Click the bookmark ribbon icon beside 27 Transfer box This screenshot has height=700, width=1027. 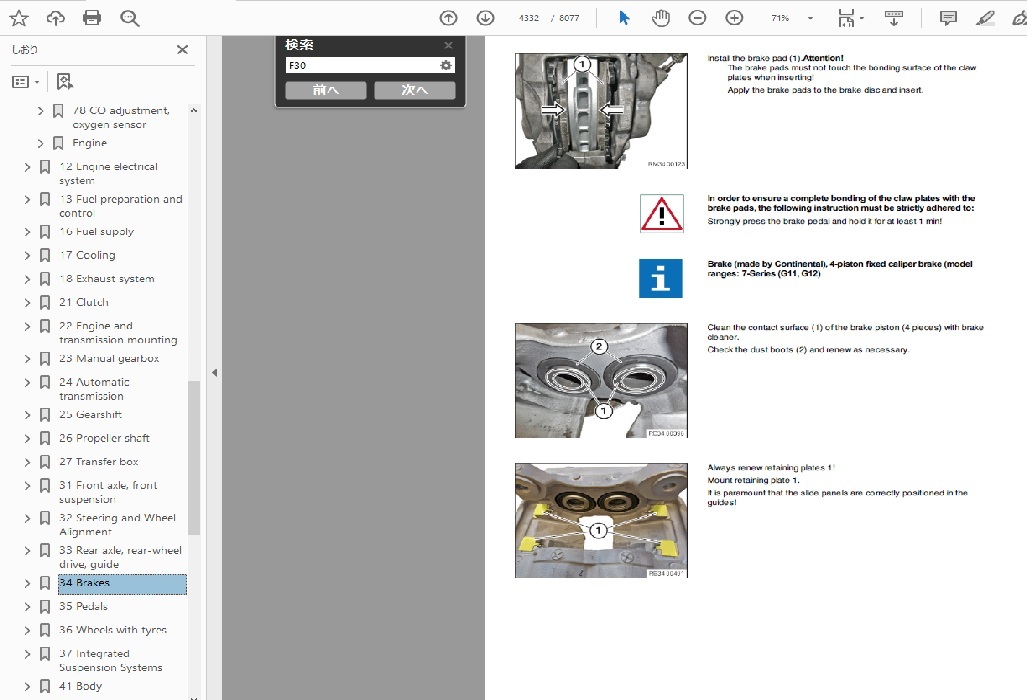[45, 462]
